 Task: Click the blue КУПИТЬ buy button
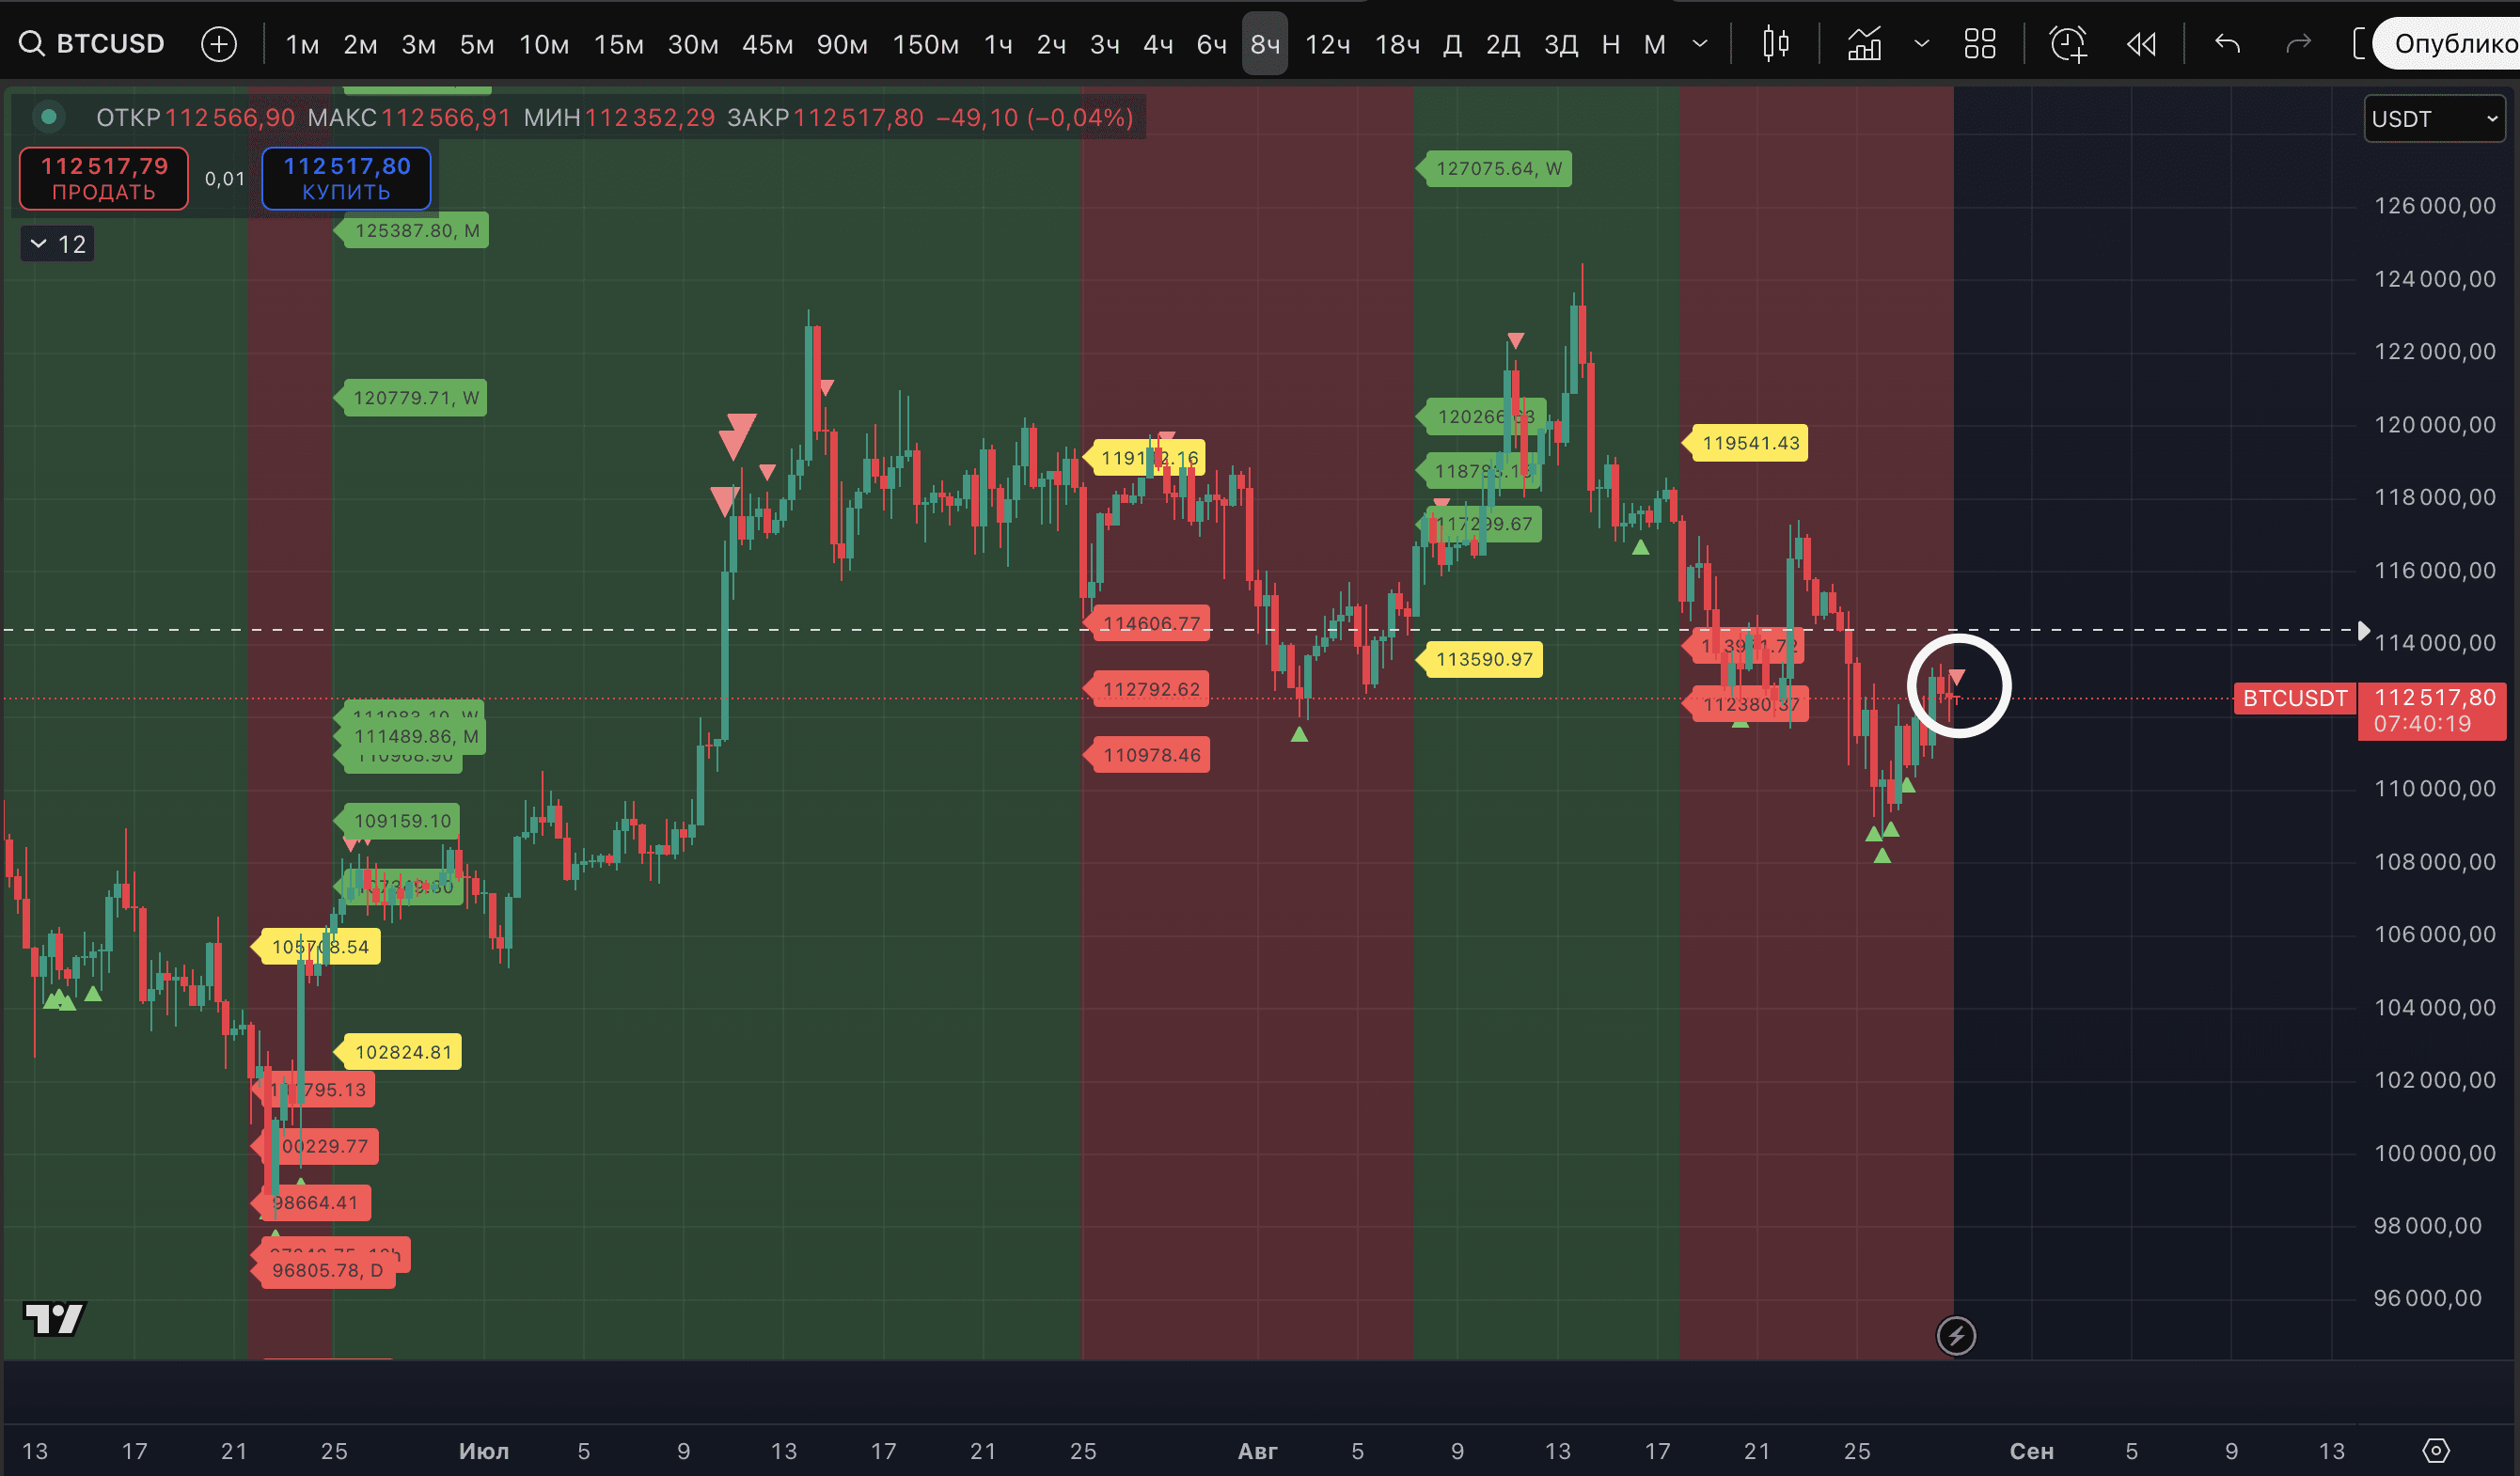346,179
